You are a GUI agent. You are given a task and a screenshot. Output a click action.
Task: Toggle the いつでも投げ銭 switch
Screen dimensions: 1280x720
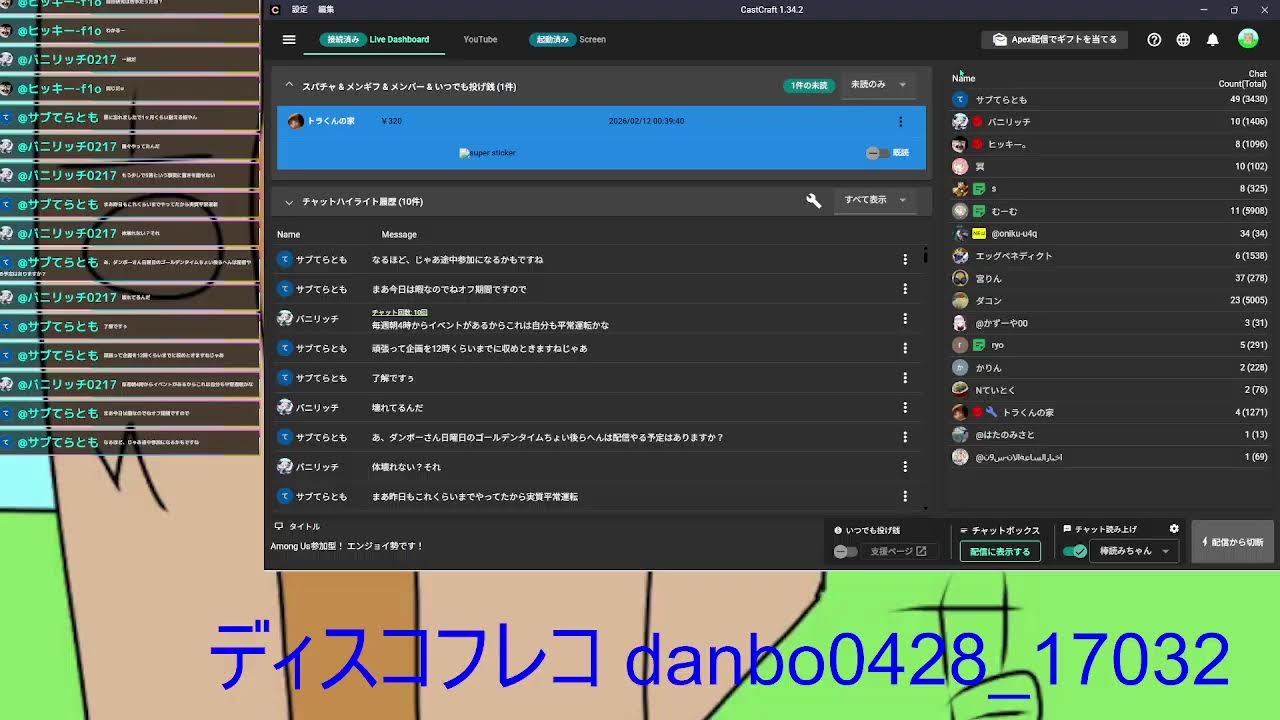pyautogui.click(x=846, y=551)
